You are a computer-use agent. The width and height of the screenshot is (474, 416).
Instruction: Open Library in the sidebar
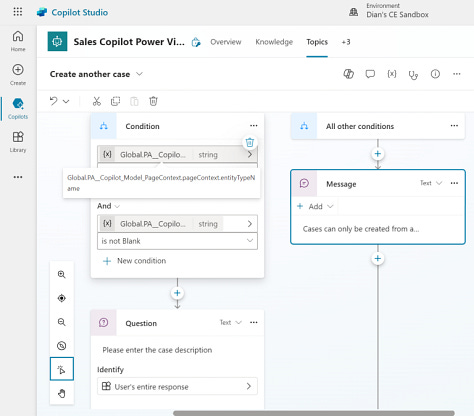(x=18, y=142)
